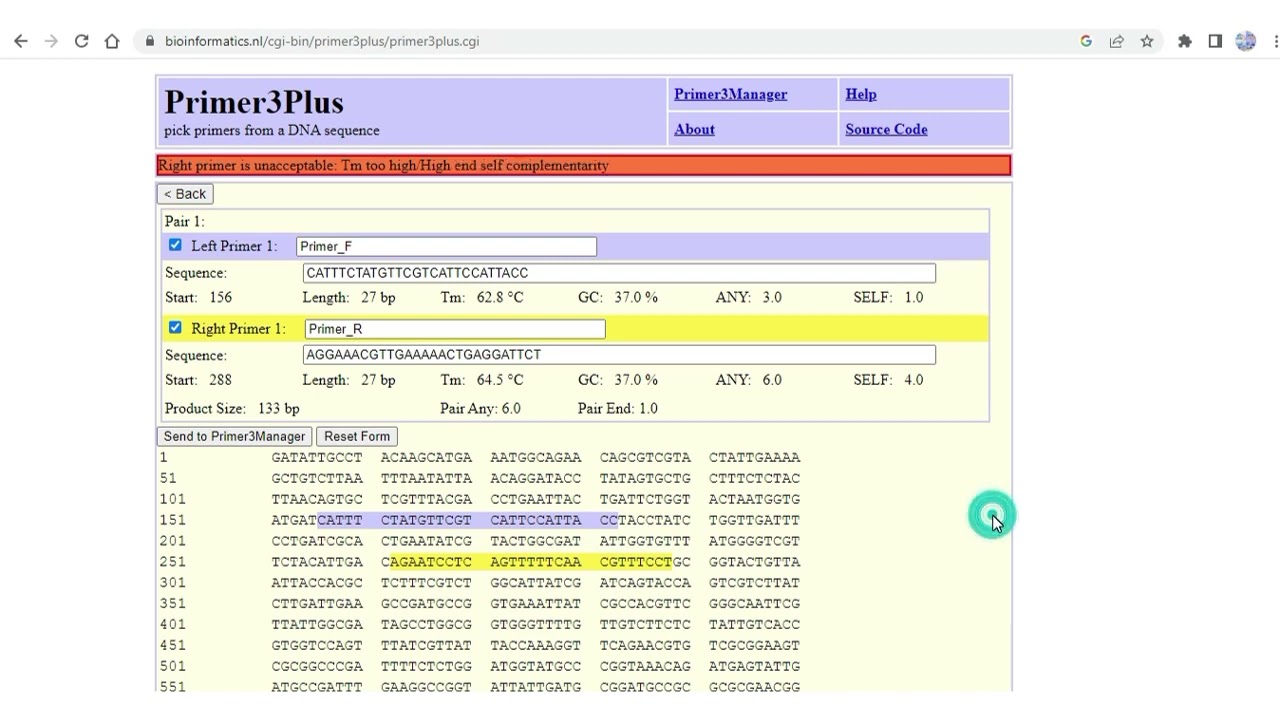Viewport: 1280px width, 720px height.
Task: Click the left primer sequence field CATTTCTATGTTCGTCATTCCATTACC
Action: [619, 273]
